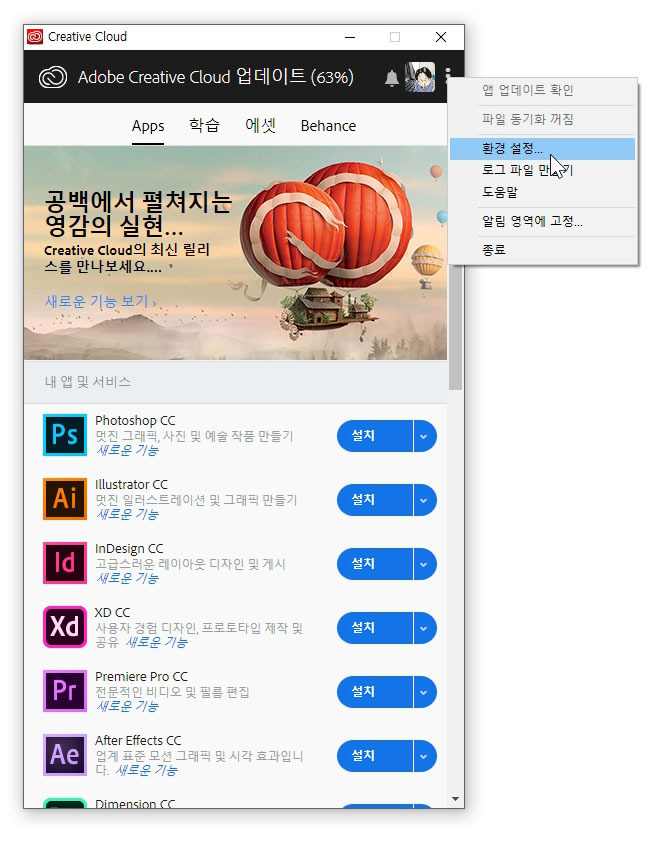Click the Premiere Pro CC app name
This screenshot has width=657, height=849.
coord(141,676)
